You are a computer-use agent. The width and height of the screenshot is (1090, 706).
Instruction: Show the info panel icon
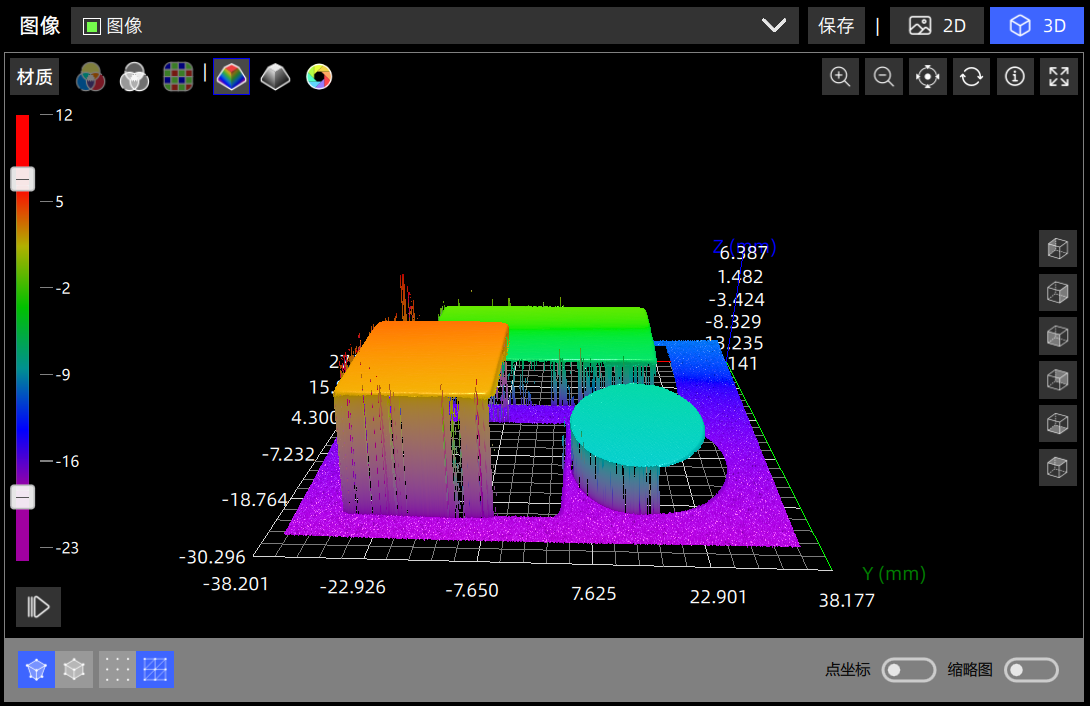click(1016, 76)
